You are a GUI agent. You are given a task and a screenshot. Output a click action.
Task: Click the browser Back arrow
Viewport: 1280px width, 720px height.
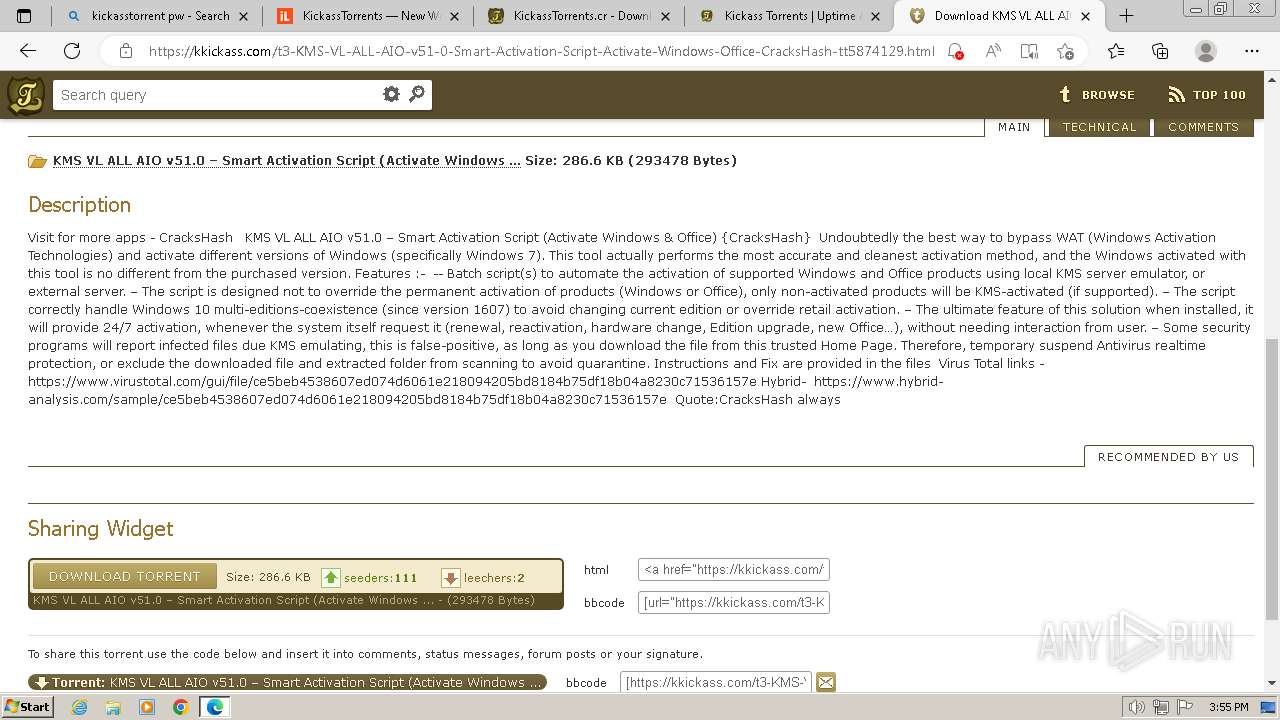point(28,51)
